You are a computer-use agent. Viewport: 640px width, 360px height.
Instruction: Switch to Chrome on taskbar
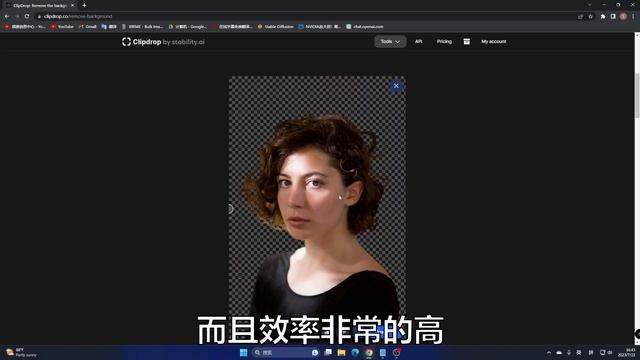(369, 352)
